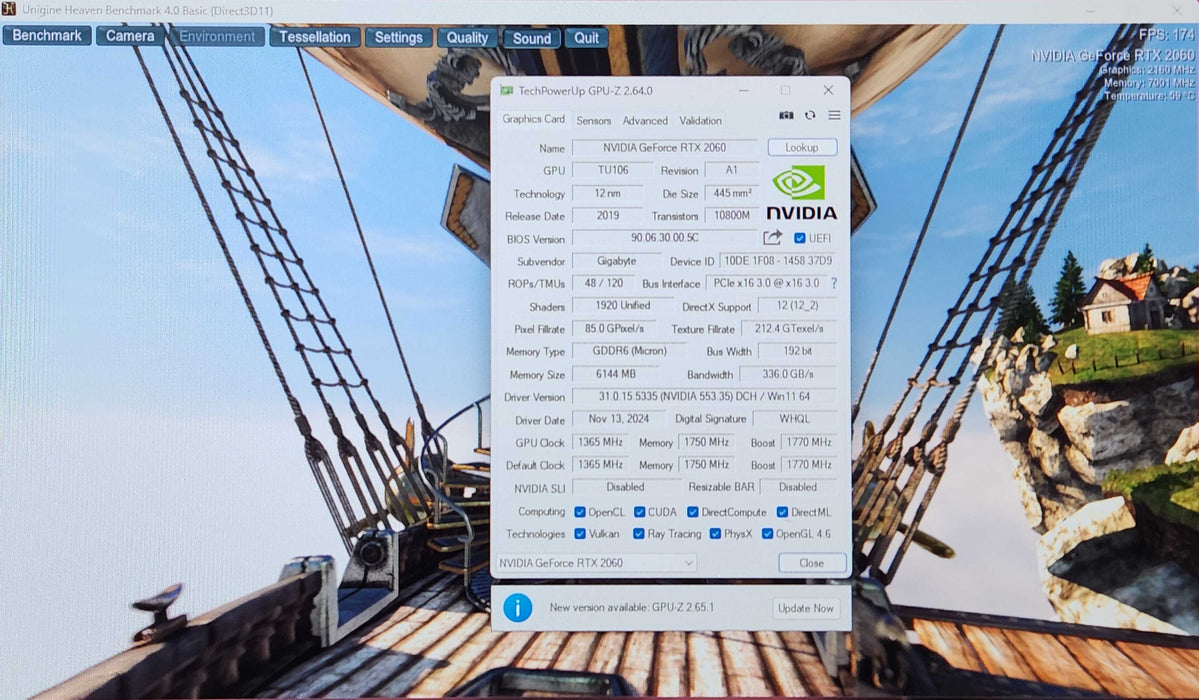The image size is (1199, 700).
Task: Click the Transistors value 10800M
Action: [732, 216]
